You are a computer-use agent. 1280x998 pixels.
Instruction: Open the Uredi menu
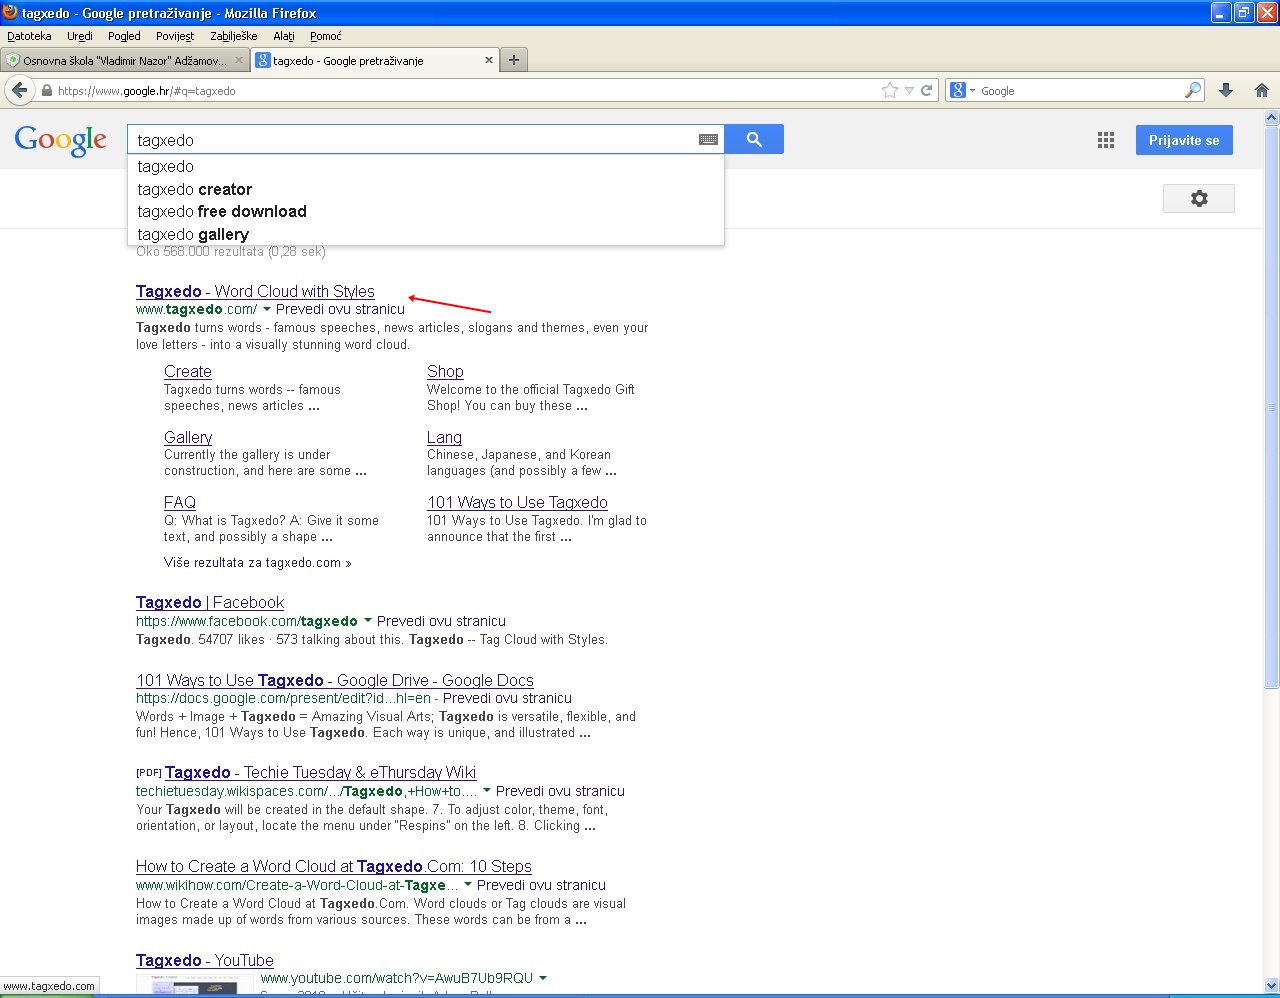(x=80, y=36)
